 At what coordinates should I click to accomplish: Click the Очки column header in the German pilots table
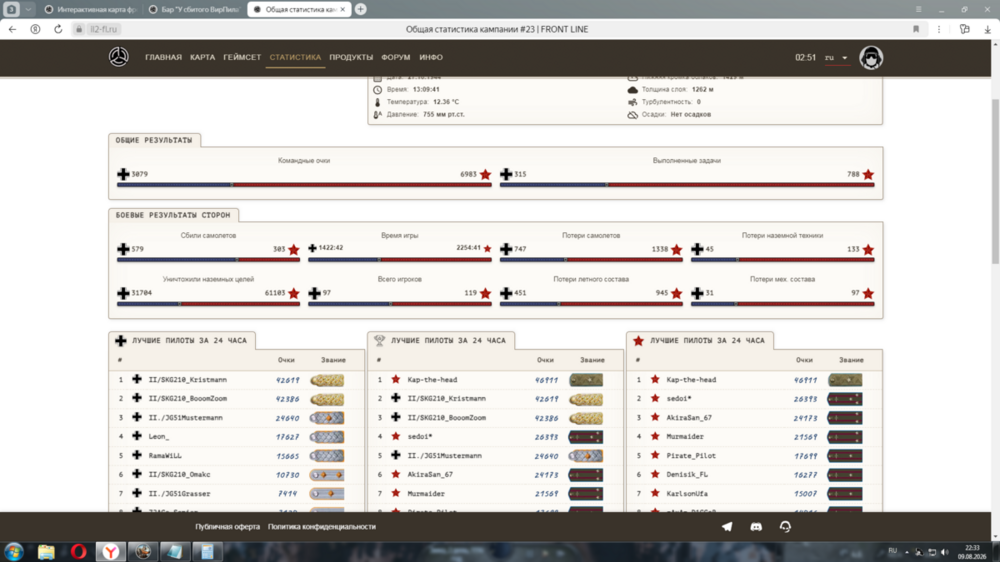click(x=286, y=360)
